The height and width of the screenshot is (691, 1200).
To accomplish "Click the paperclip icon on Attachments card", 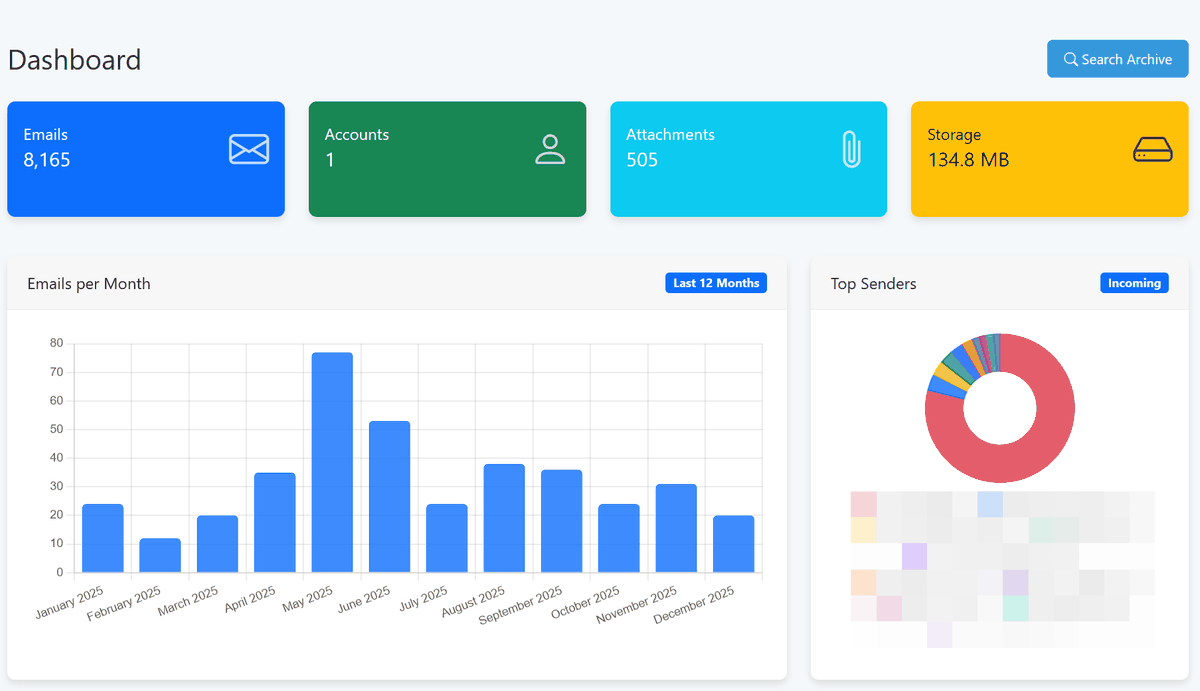I will pos(851,149).
